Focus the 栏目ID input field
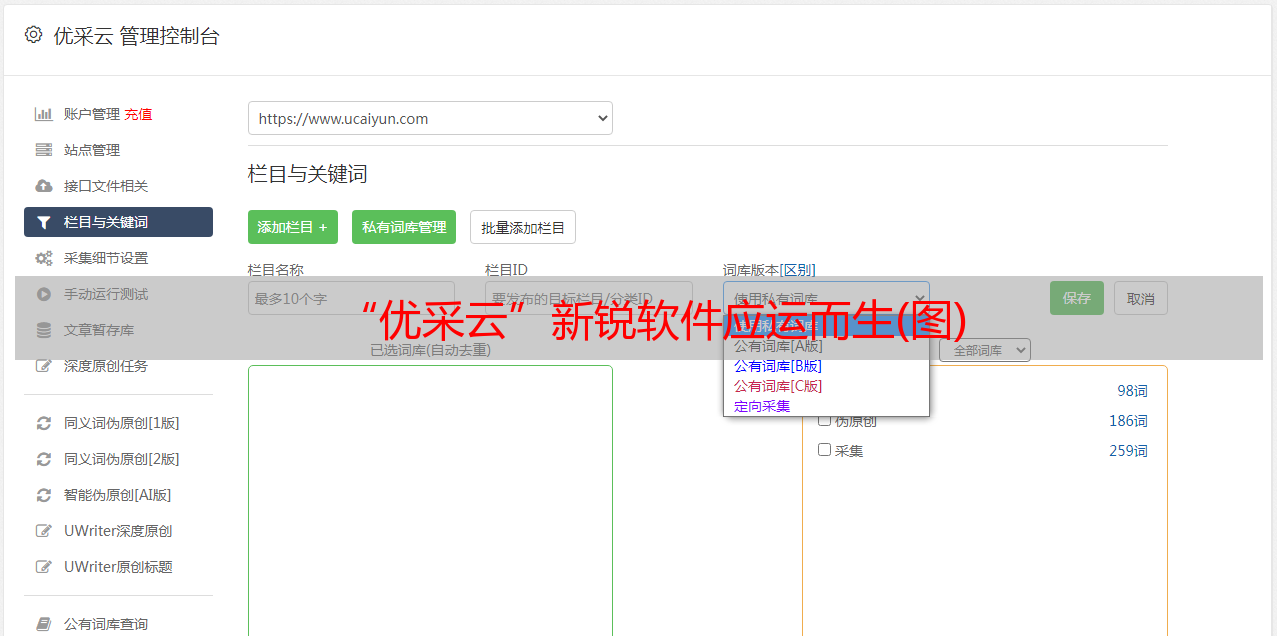Image resolution: width=1277 pixels, height=636 pixels. 589,298
